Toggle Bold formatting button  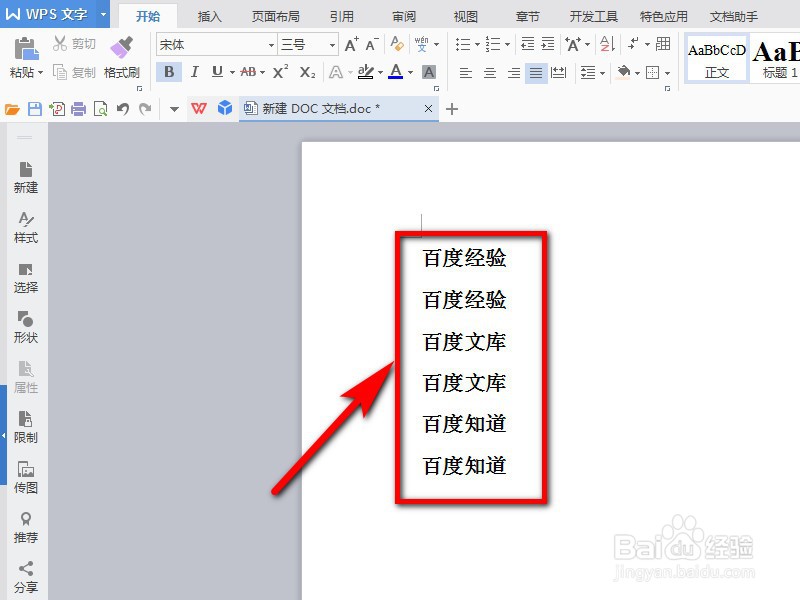[169, 72]
